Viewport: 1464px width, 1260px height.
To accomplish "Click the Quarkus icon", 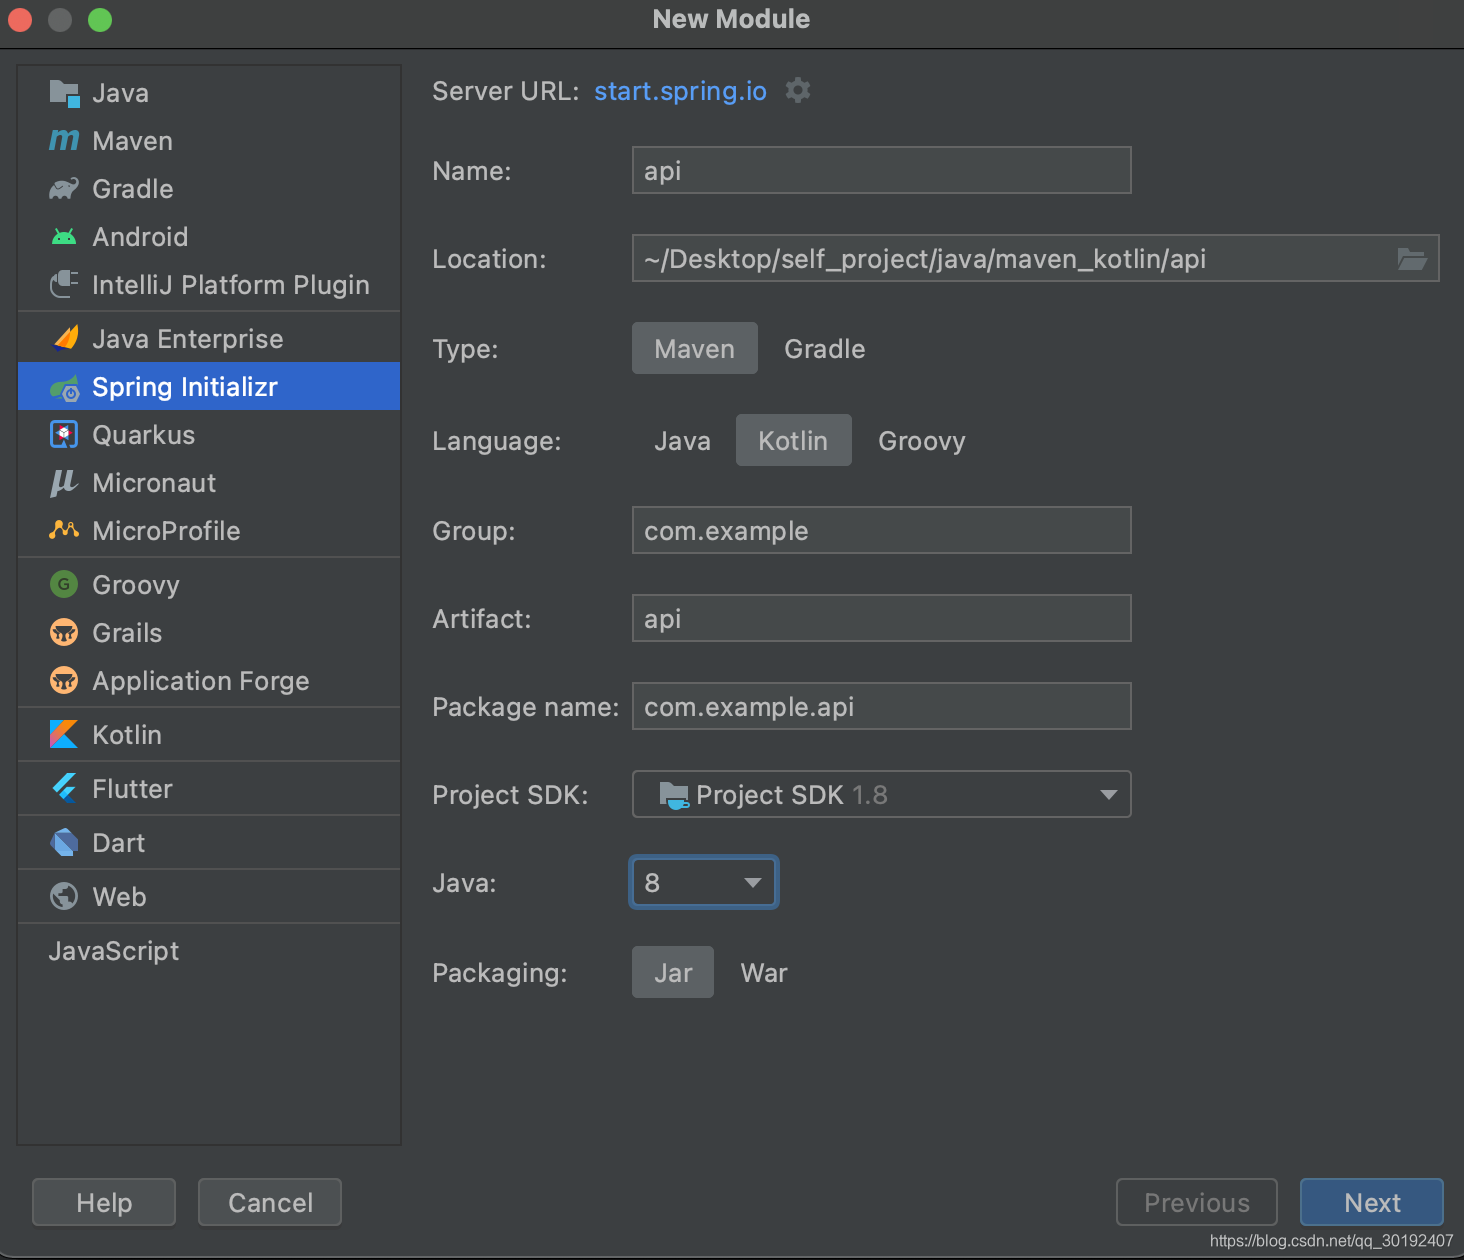I will tap(64, 435).
